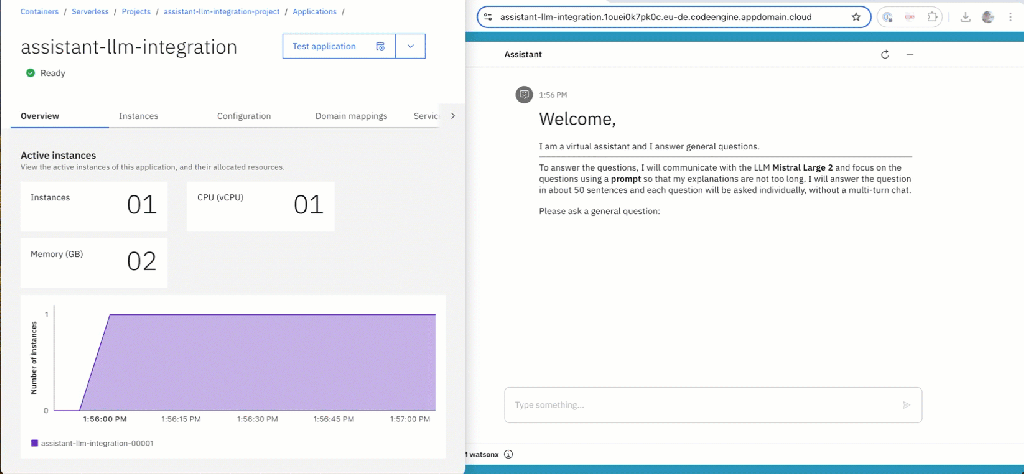Restart the assistant chat conversation
The width and height of the screenshot is (1024, 474).
pyautogui.click(x=885, y=54)
